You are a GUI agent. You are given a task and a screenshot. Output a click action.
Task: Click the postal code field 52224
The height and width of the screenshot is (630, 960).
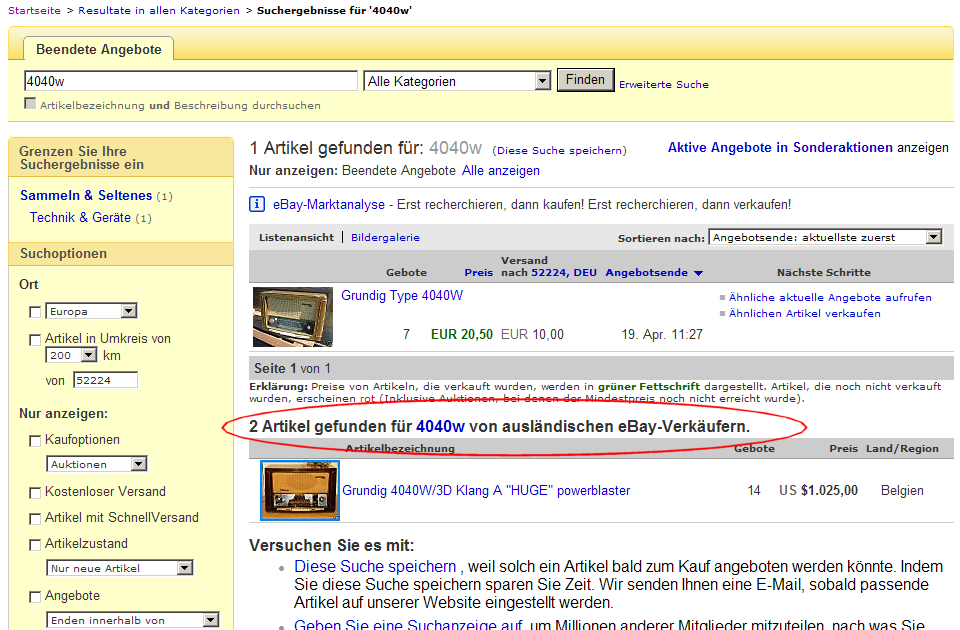(x=105, y=380)
